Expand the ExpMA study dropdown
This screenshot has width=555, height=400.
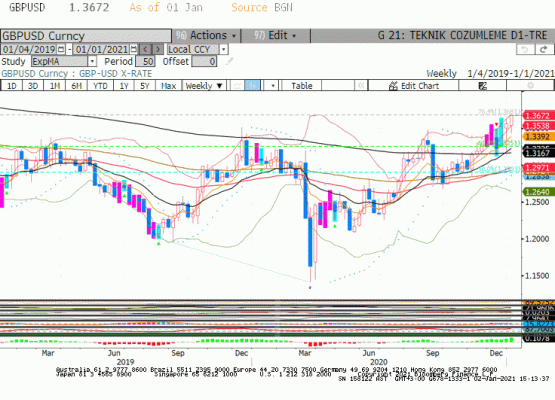coord(92,62)
